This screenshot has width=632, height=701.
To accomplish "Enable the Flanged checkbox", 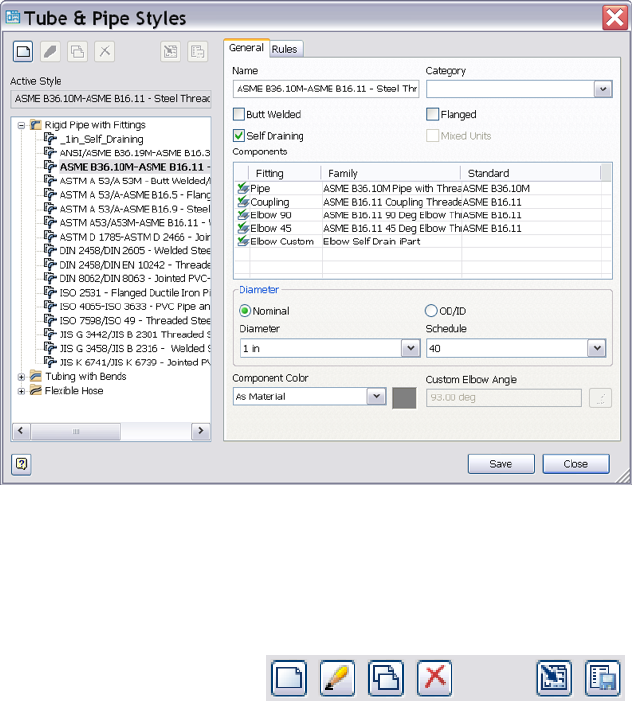I will point(432,114).
